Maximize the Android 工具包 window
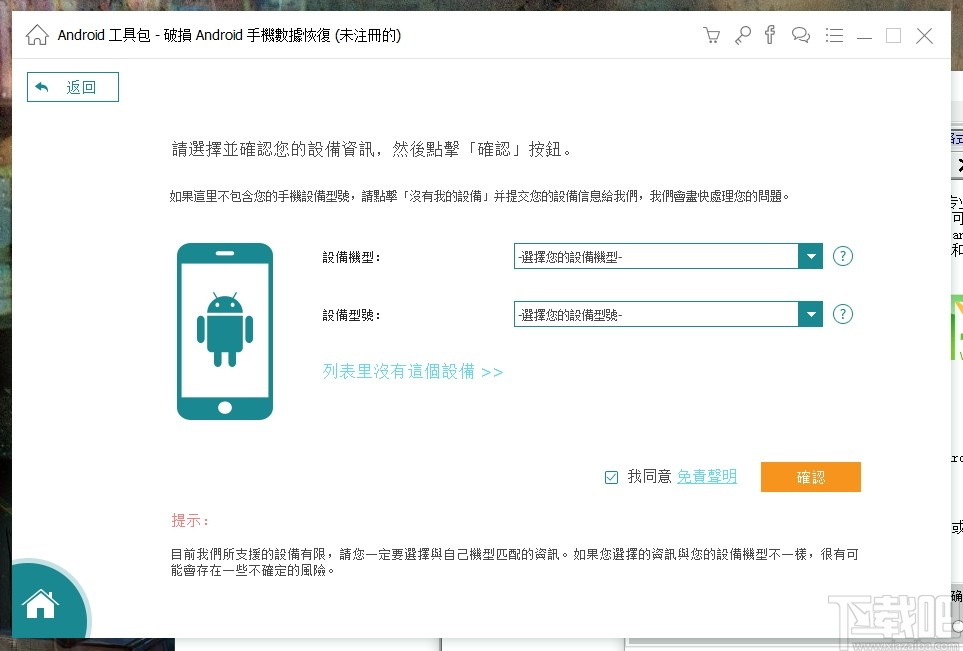The width and height of the screenshot is (963, 651). click(894, 36)
